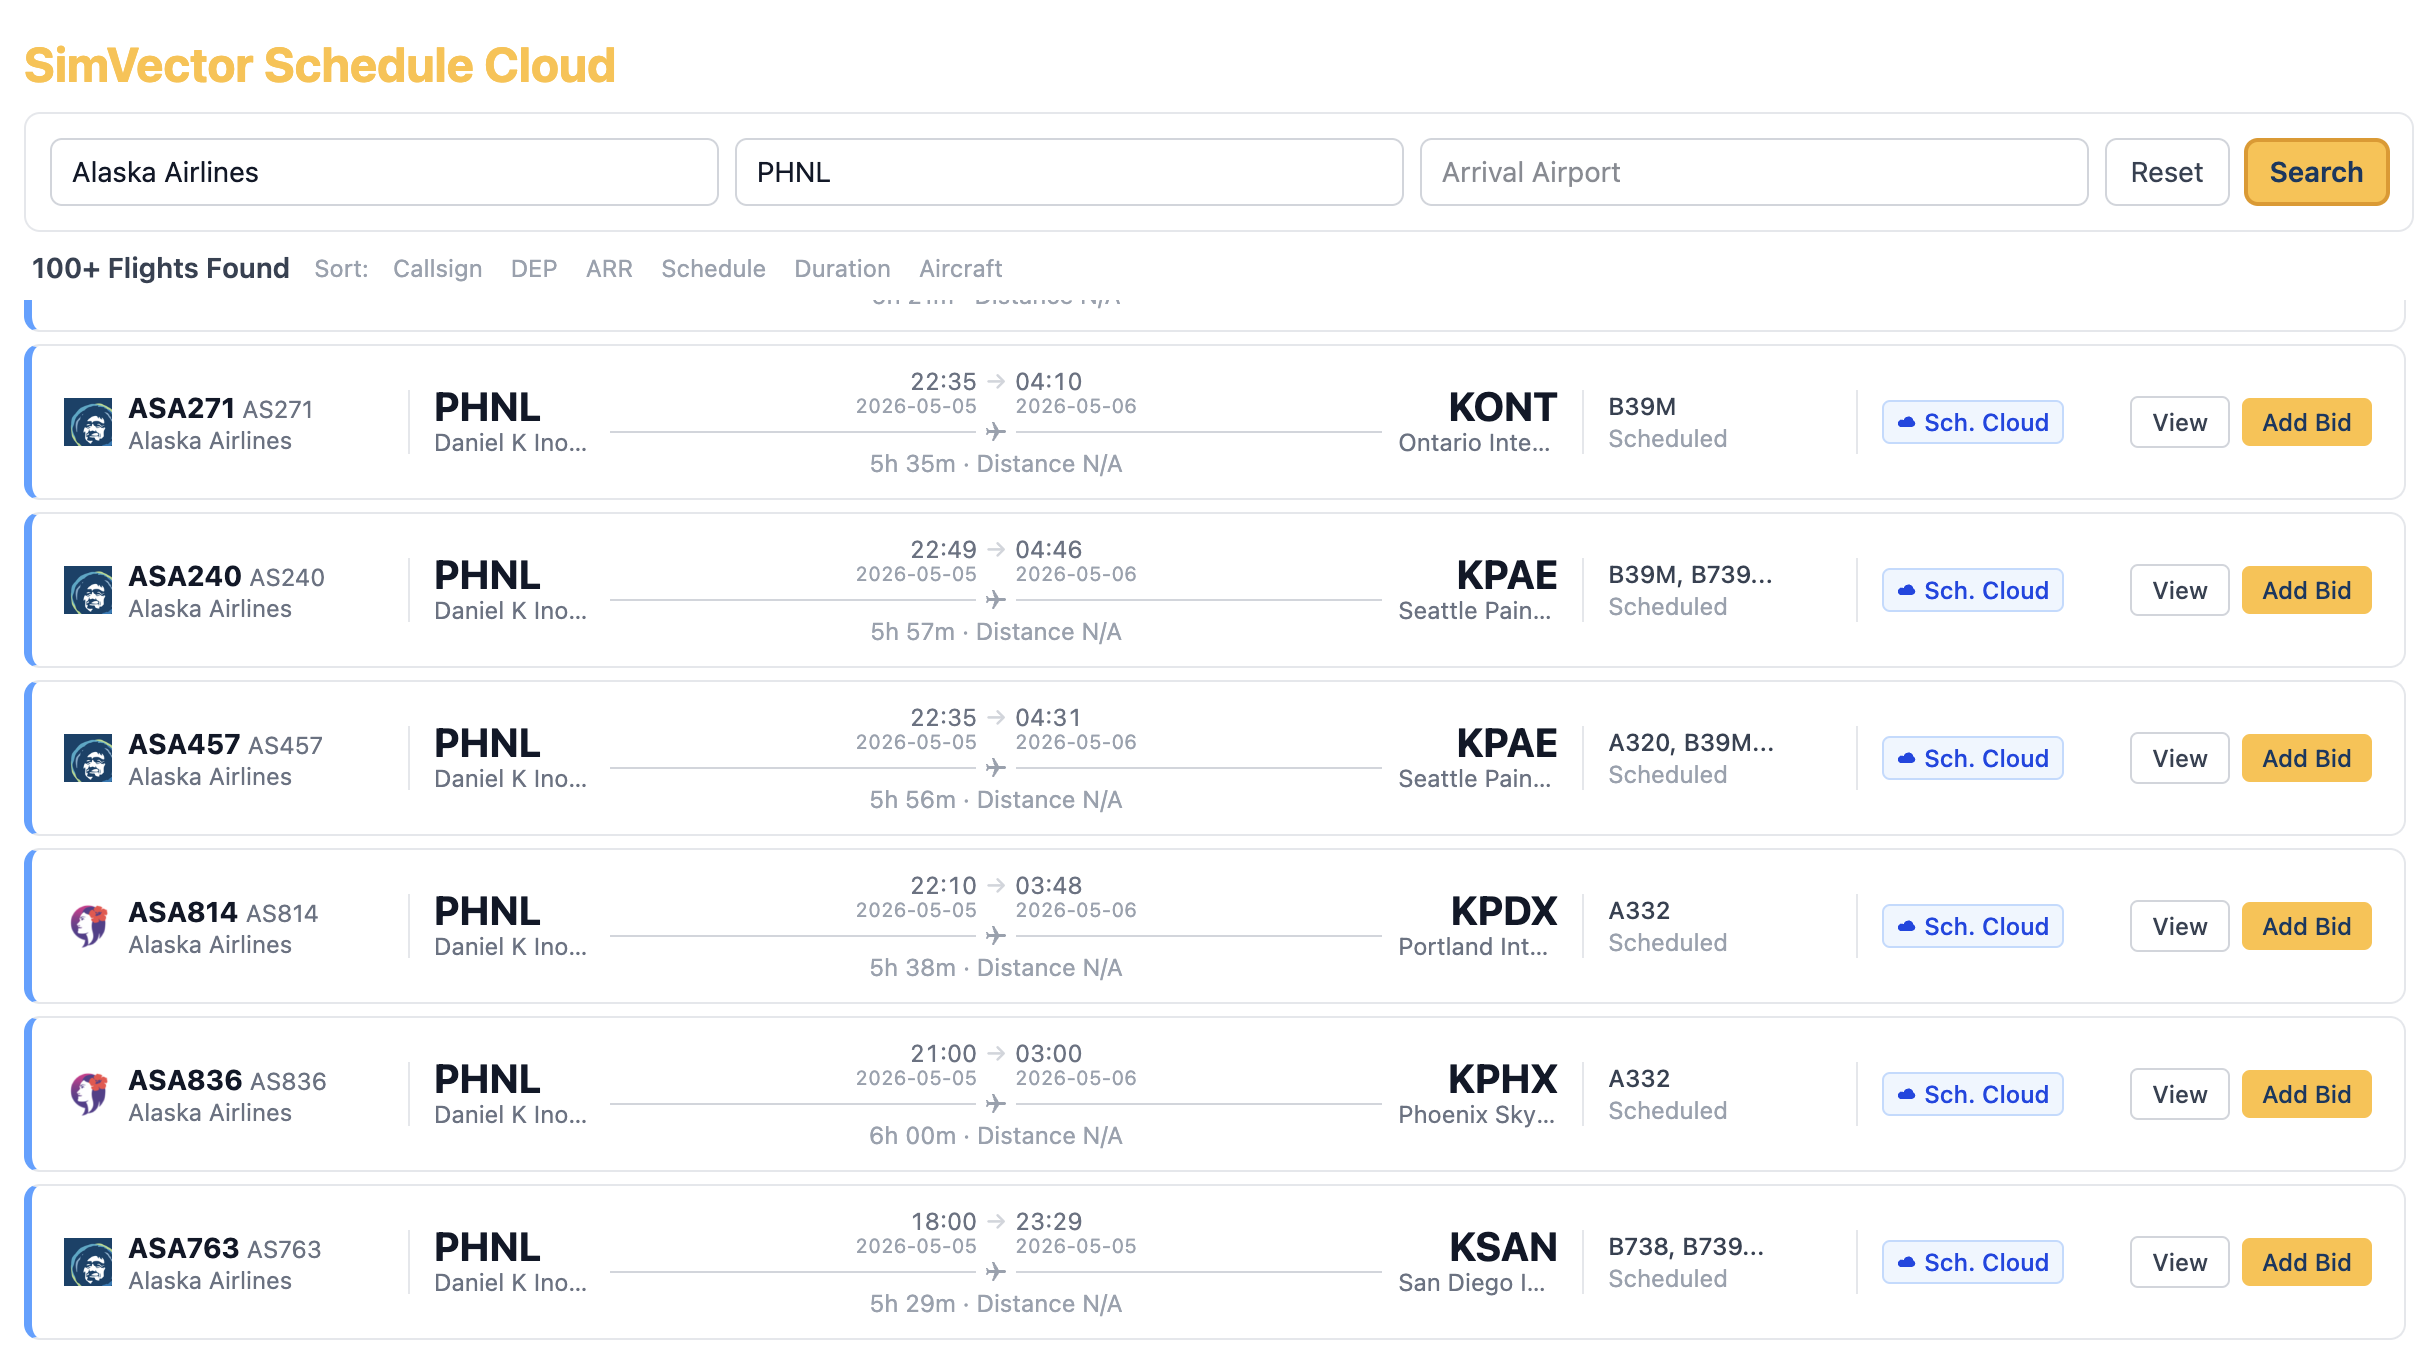Click the A320, B39M... aircraft list for ASA457
The height and width of the screenshot is (1350, 2414).
(x=1691, y=743)
